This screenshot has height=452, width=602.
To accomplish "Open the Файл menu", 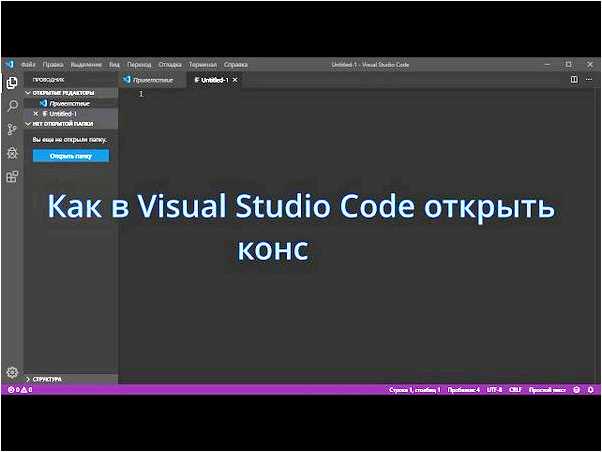I will click(28, 65).
